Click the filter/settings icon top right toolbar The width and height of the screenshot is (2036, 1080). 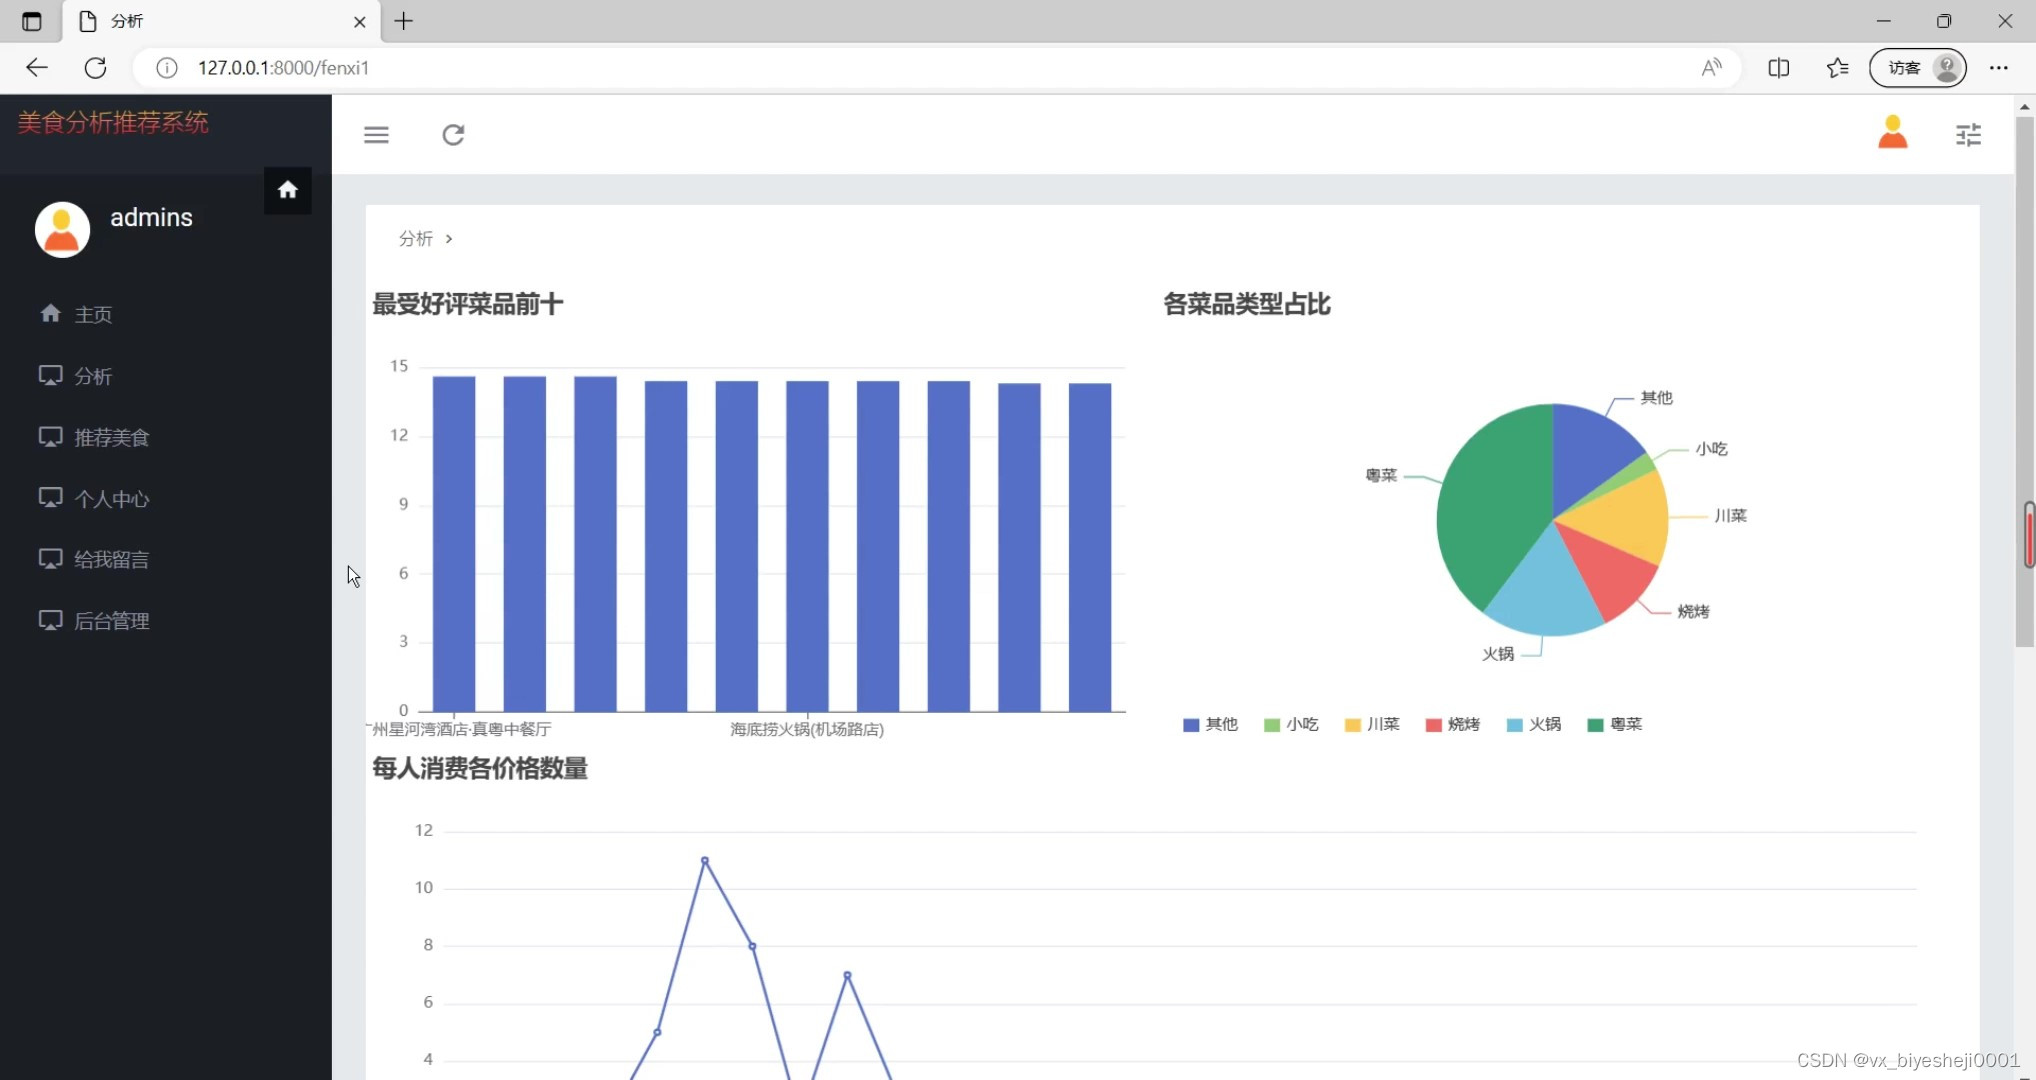coord(1969,135)
